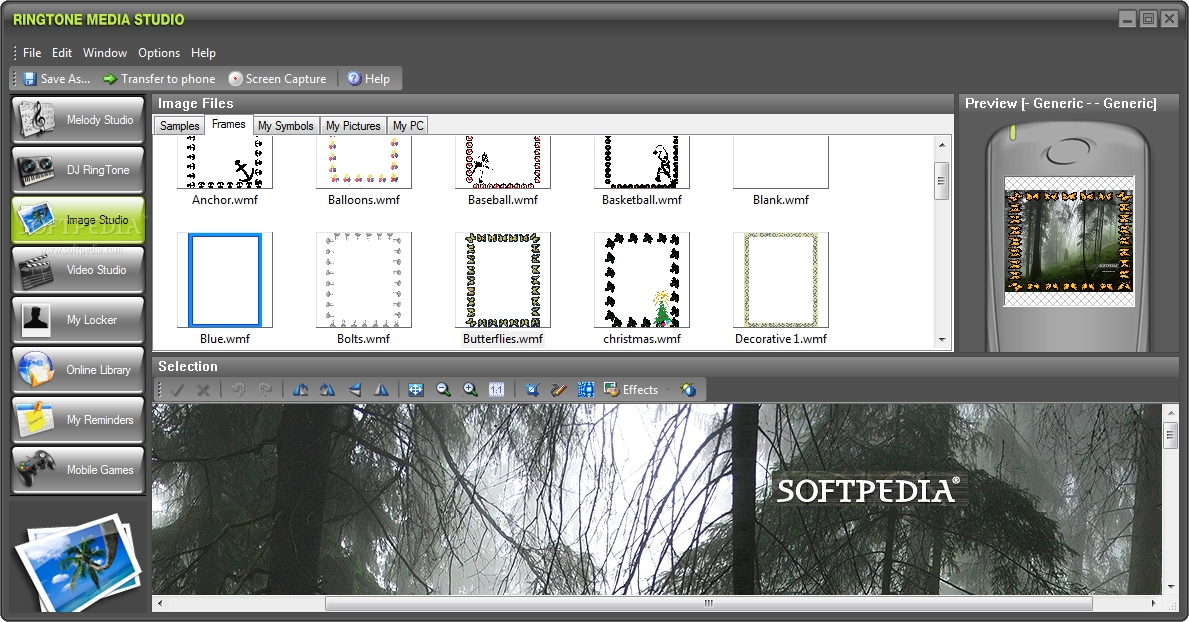Click the Image Files scrollbar down arrow
The image size is (1189, 622).
pos(942,341)
